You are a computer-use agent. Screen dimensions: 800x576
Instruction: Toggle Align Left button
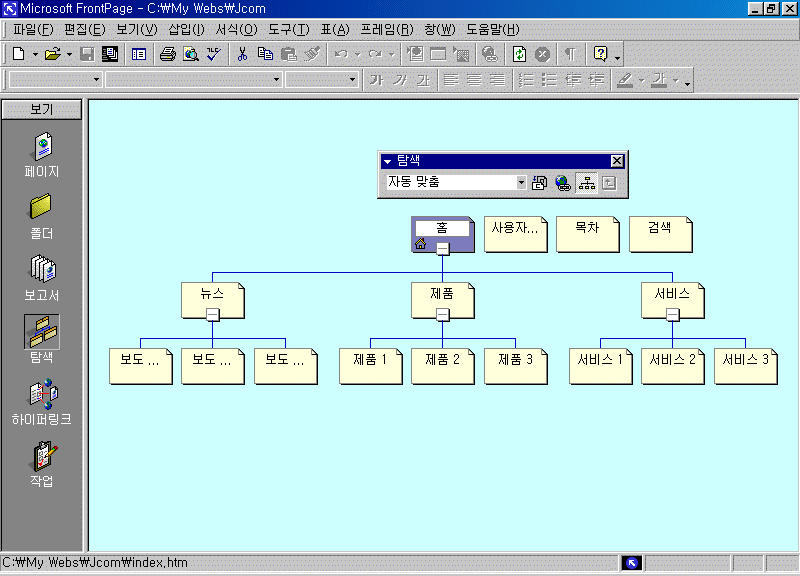(x=451, y=80)
